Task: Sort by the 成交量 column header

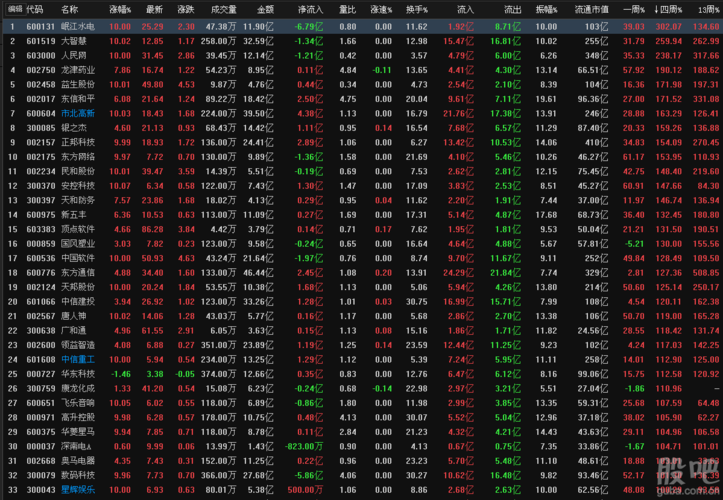Action: (224, 9)
